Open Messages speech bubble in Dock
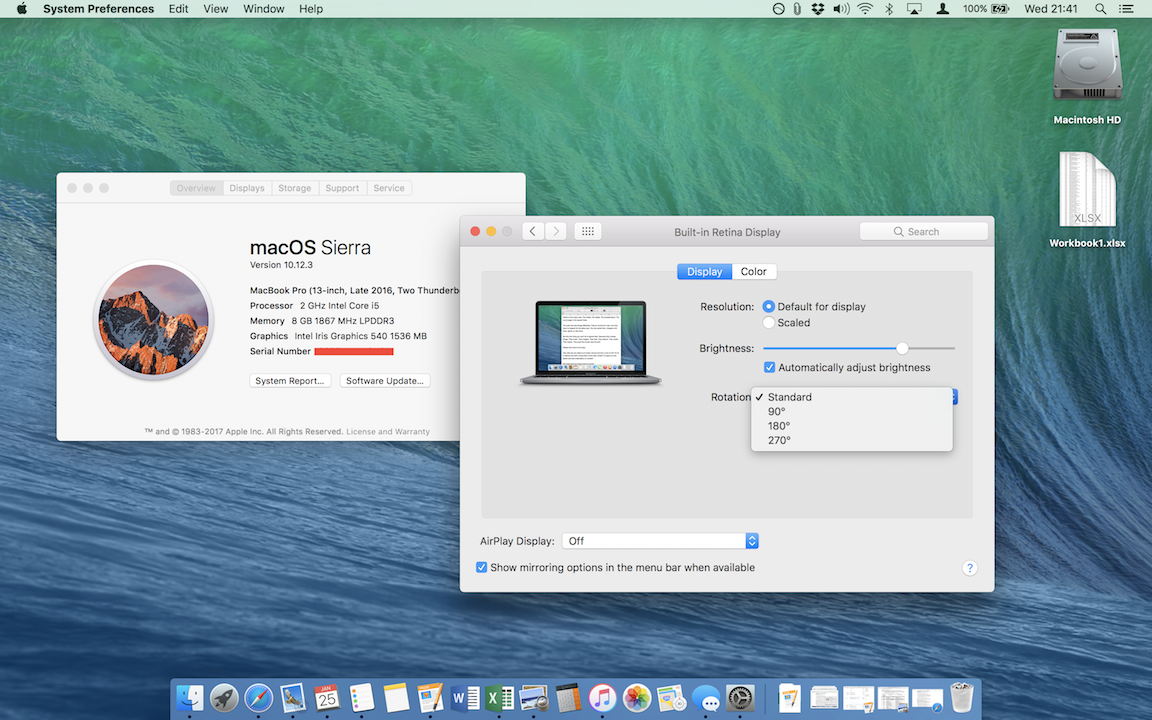This screenshot has width=1152, height=720. tap(706, 699)
